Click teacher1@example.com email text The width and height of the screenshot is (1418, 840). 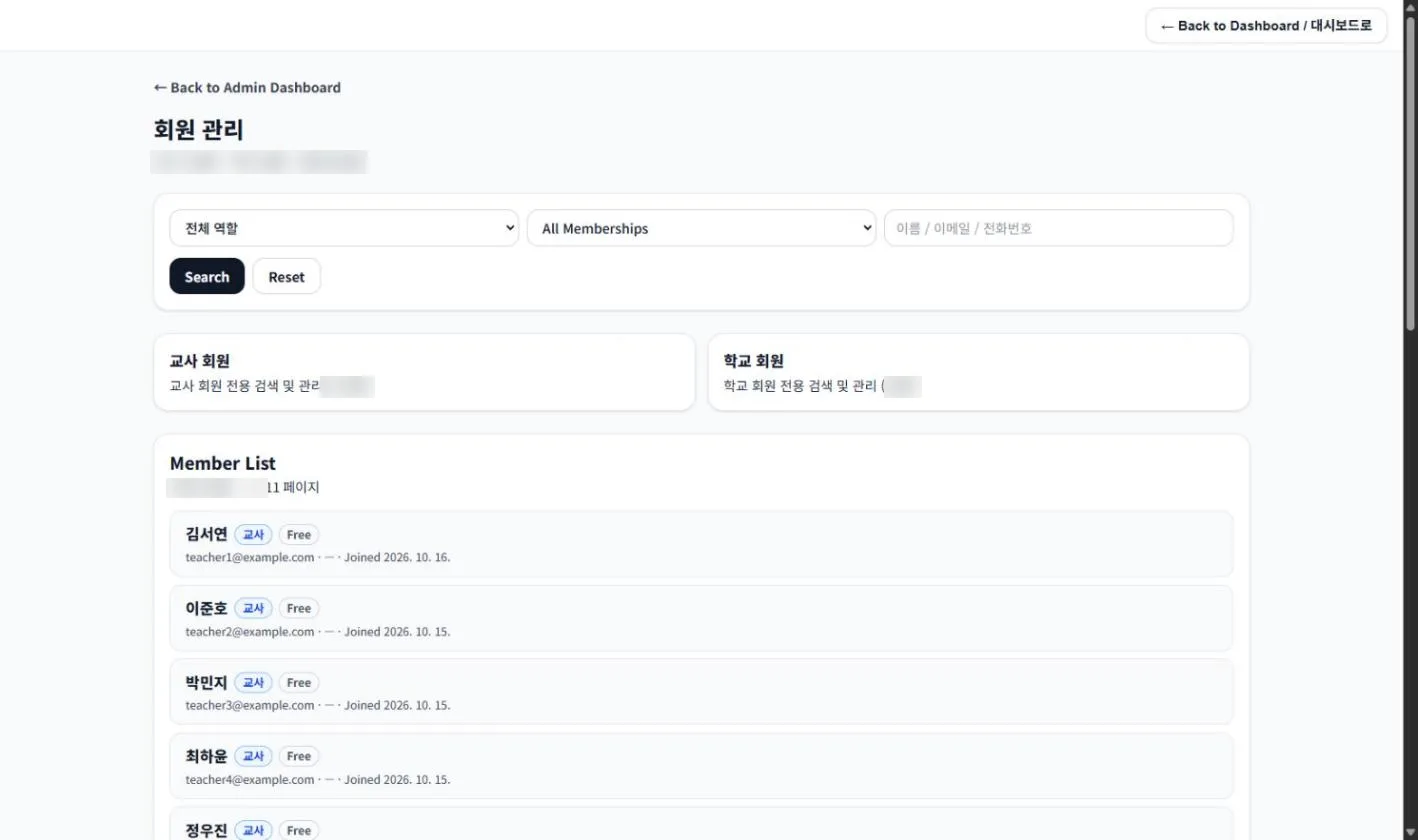(x=250, y=558)
